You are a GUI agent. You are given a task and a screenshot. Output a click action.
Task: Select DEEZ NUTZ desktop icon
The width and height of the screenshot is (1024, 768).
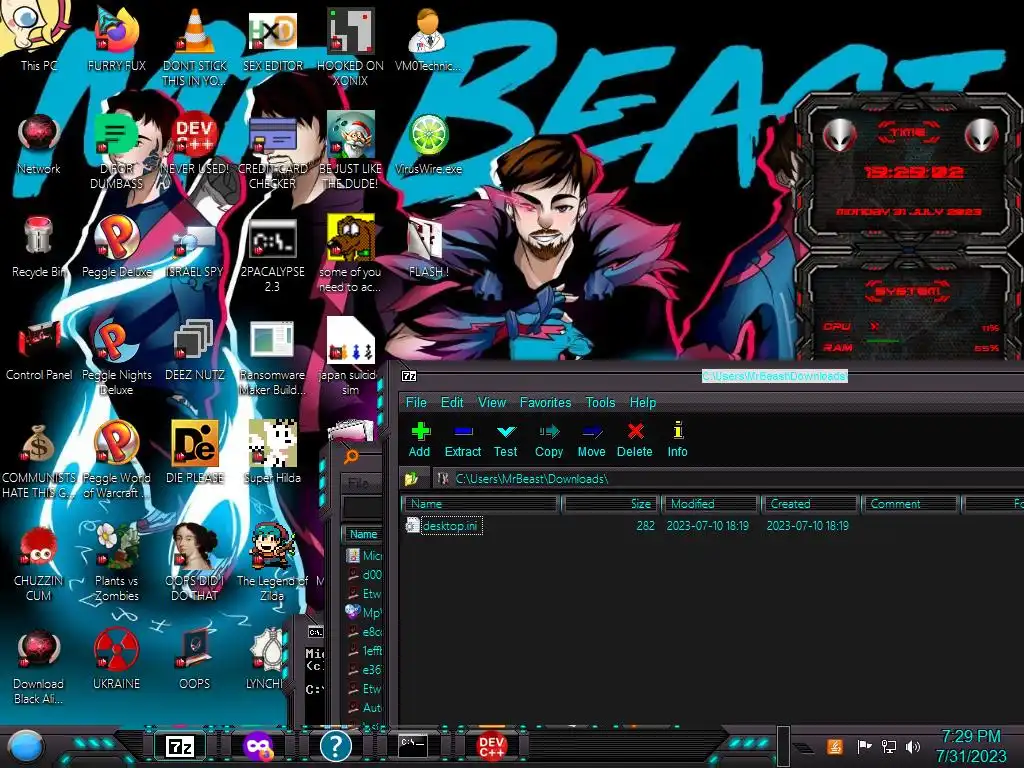(x=195, y=349)
